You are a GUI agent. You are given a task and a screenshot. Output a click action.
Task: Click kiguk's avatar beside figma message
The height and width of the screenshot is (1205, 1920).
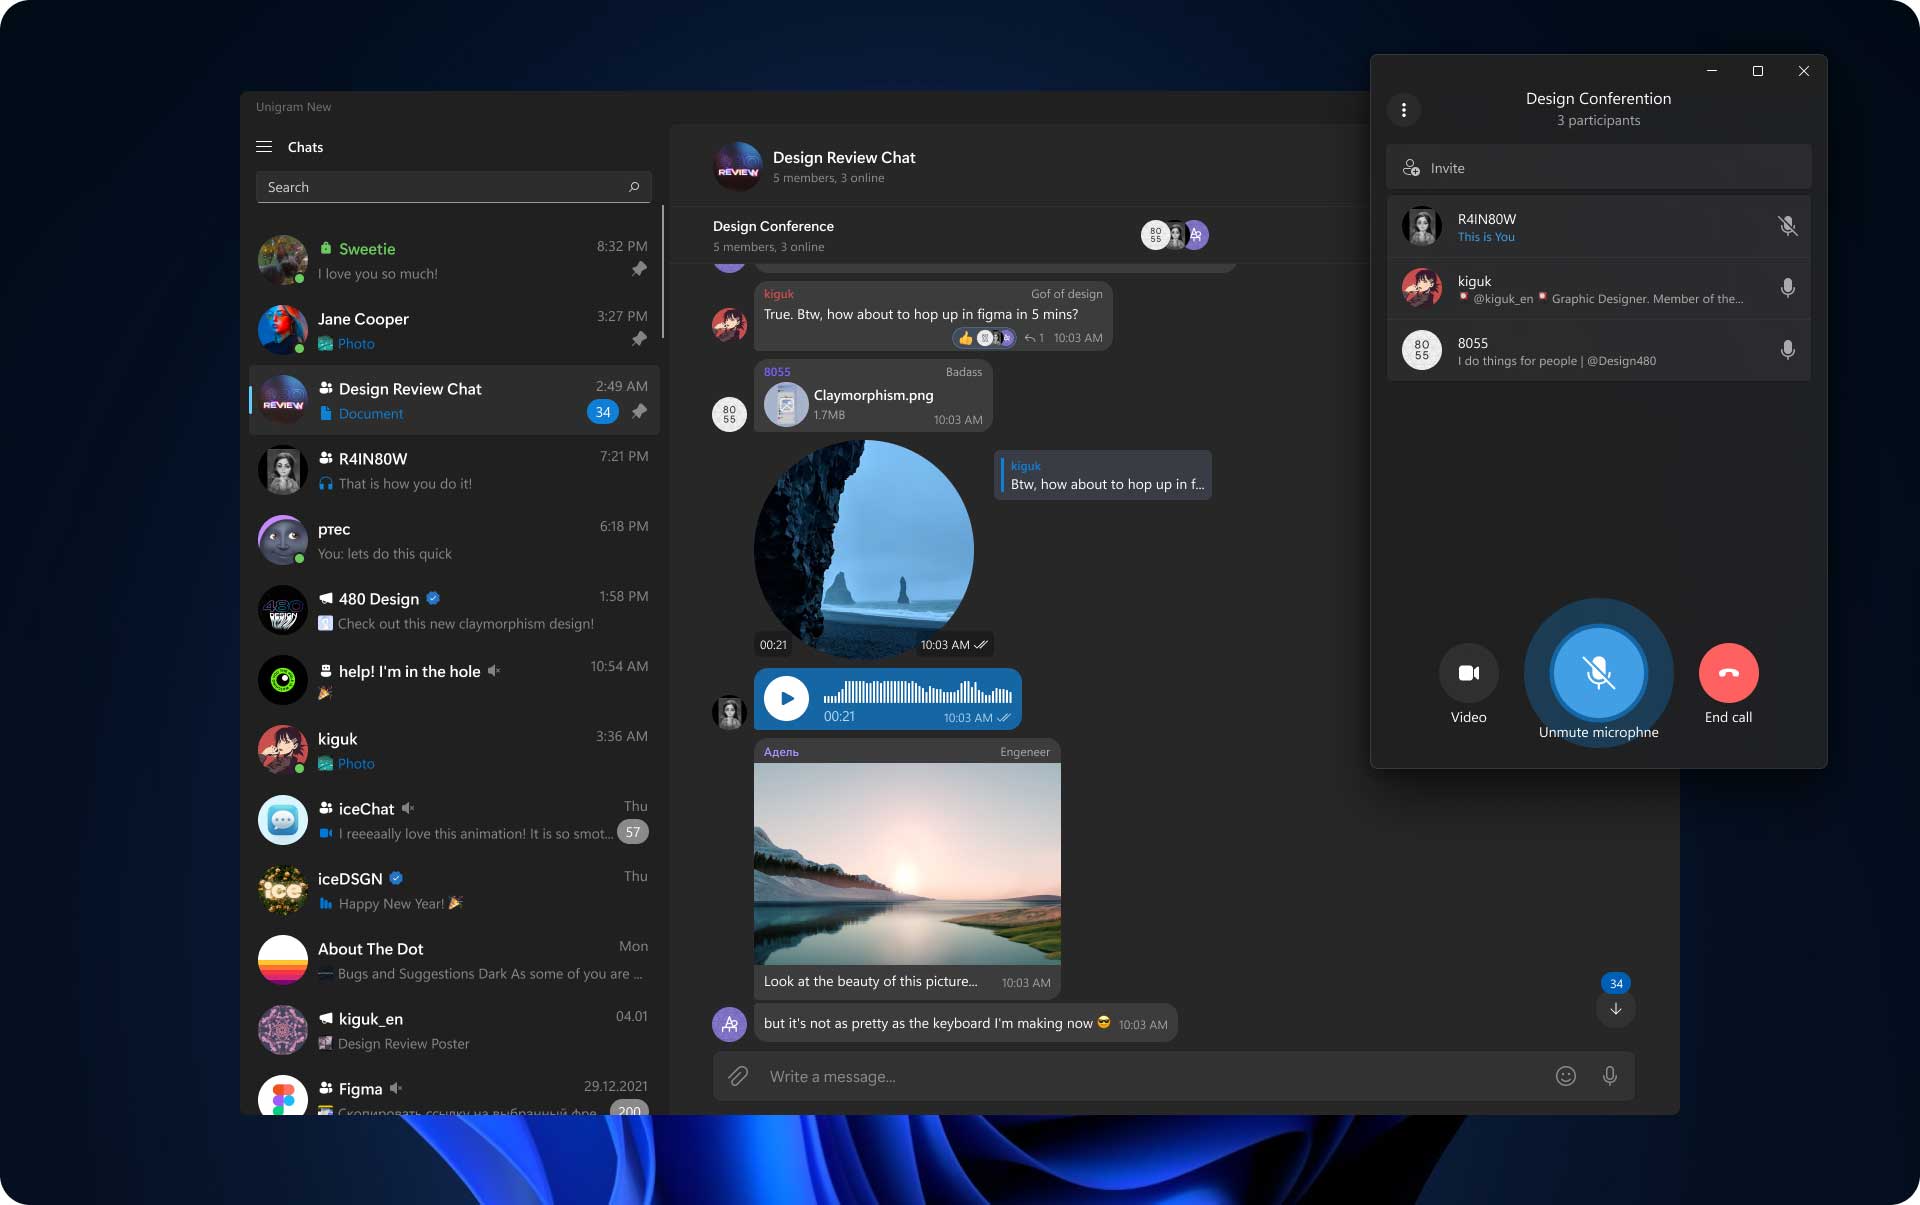tap(729, 324)
